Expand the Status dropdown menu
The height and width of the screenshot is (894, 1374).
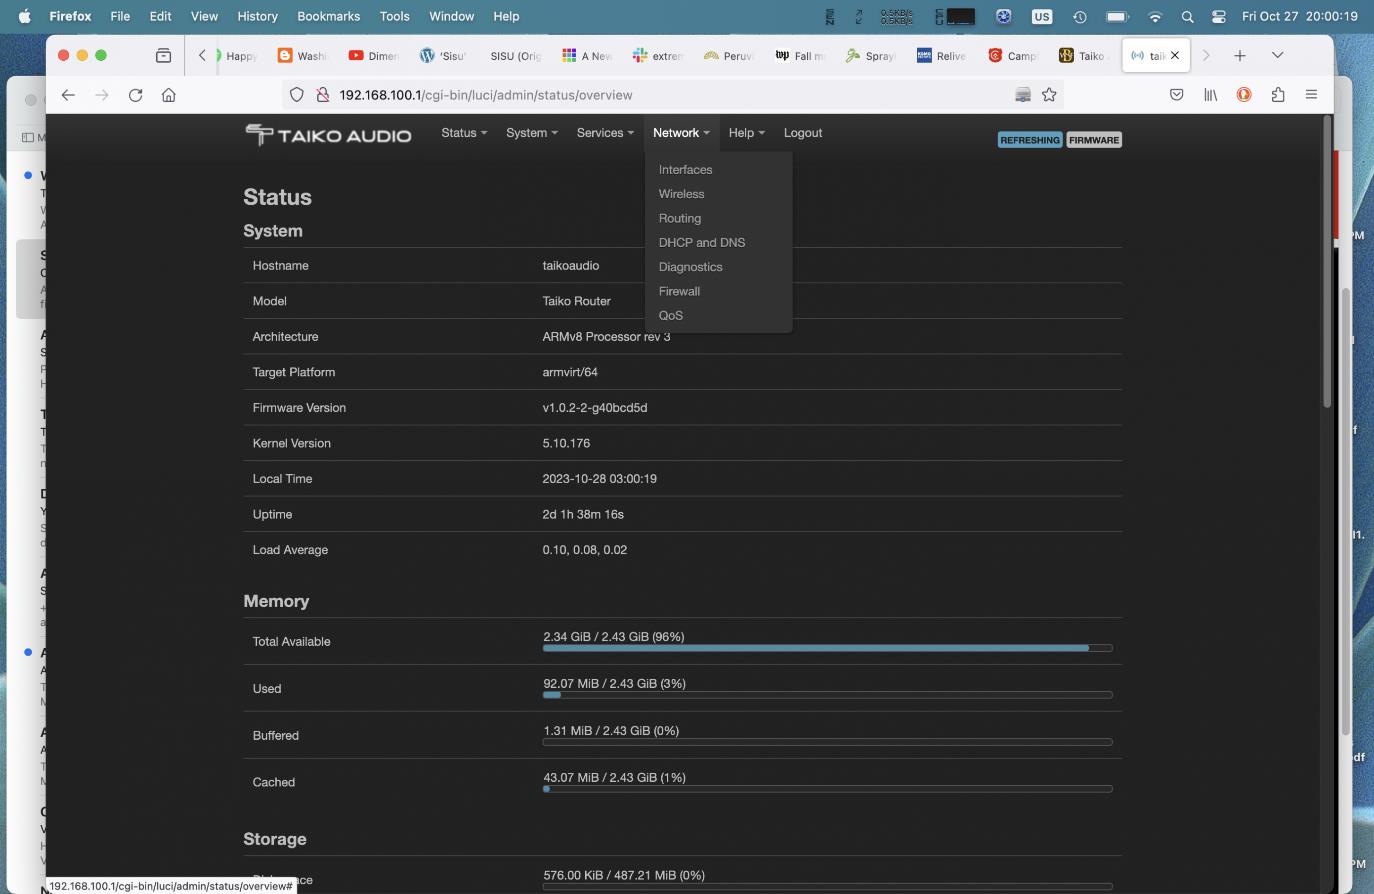pyautogui.click(x=464, y=133)
